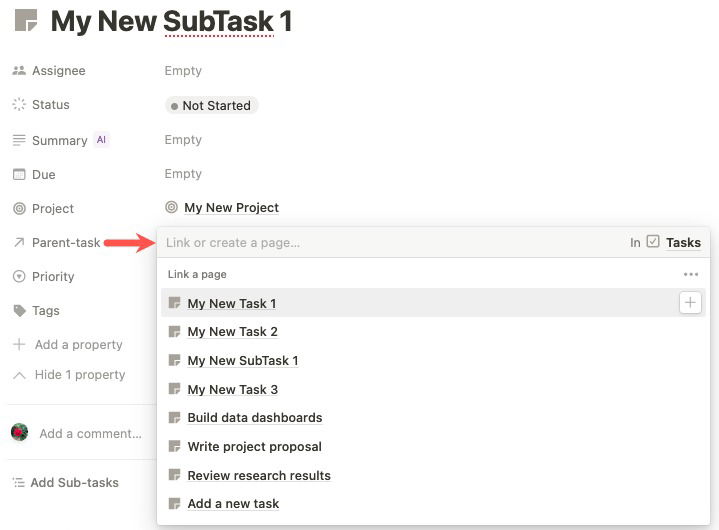Click the plus icon beside My New Task 1
719x530 pixels.
[690, 303]
